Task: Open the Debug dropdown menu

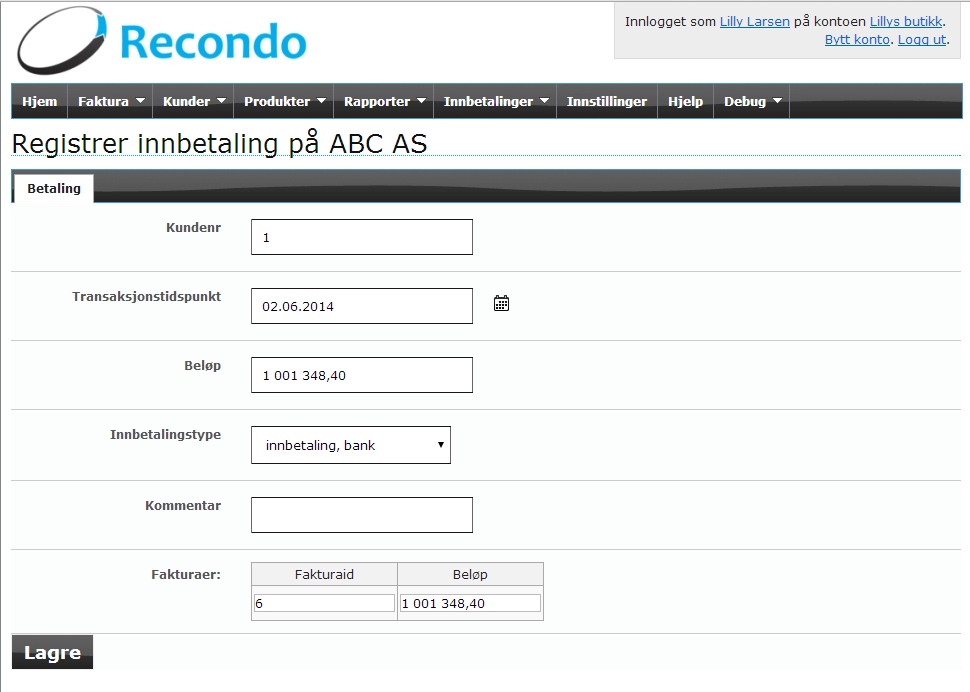Action: [x=752, y=101]
